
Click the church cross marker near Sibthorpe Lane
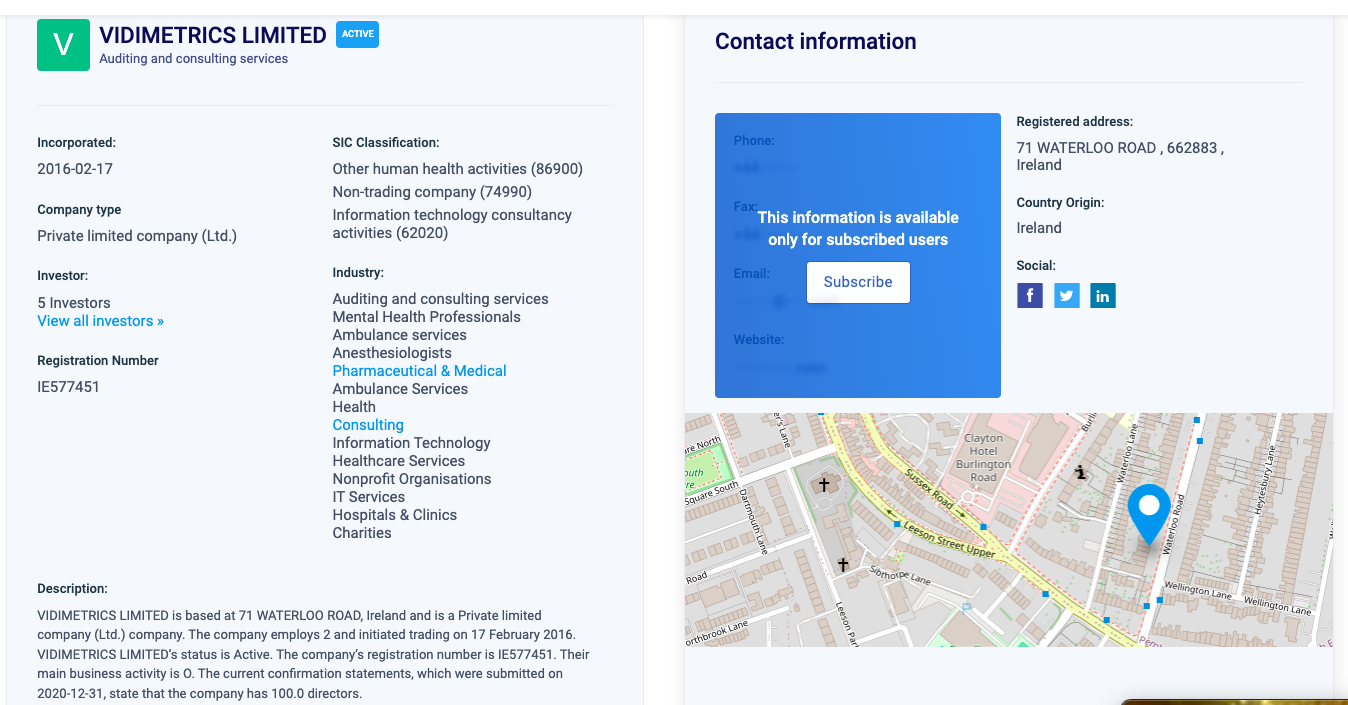click(x=843, y=565)
